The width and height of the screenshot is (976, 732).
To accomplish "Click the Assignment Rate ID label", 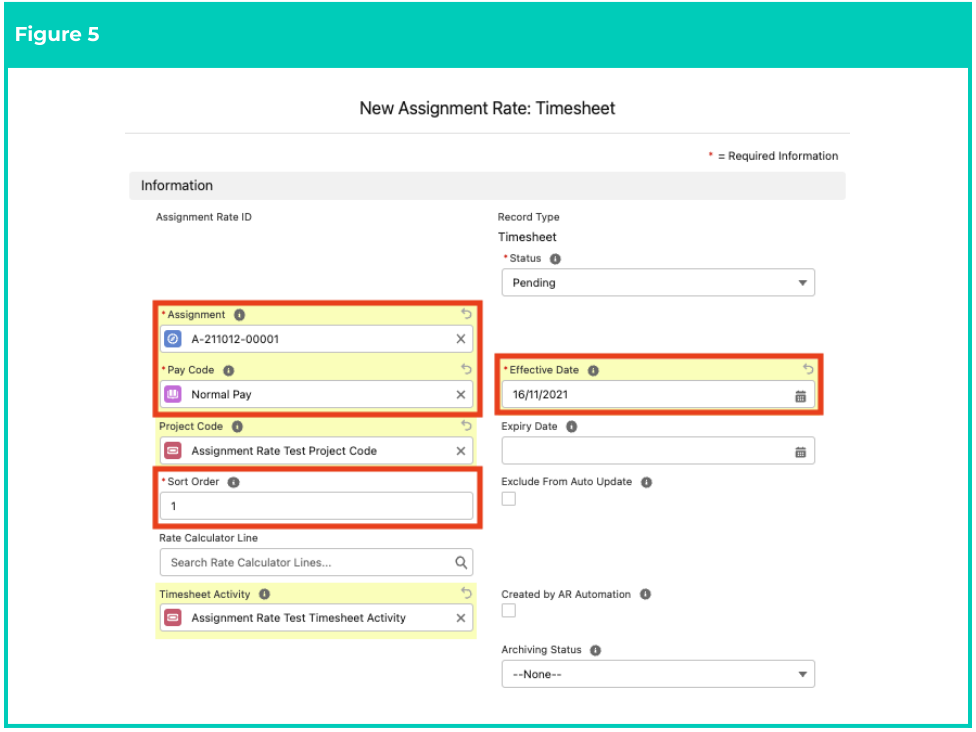I will tap(204, 217).
